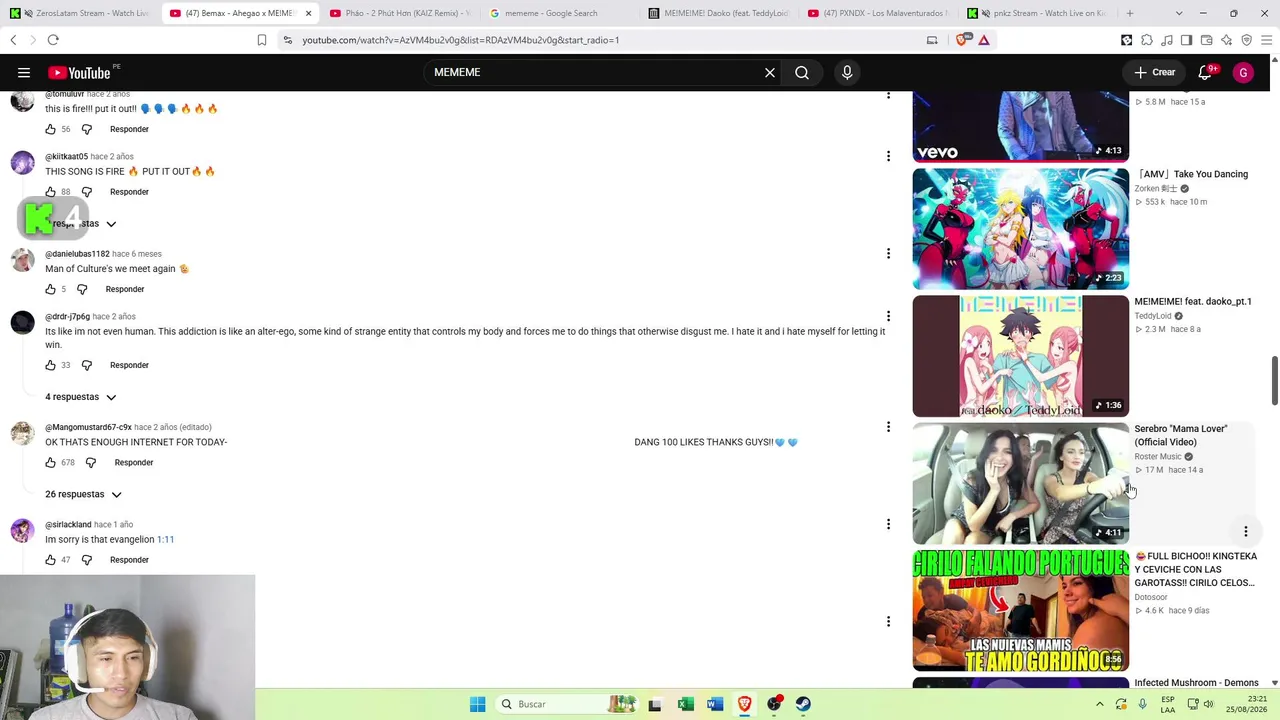Close the Bemax Ahegao tab
Image resolution: width=1280 pixels, height=720 pixels.
pyautogui.click(x=308, y=13)
